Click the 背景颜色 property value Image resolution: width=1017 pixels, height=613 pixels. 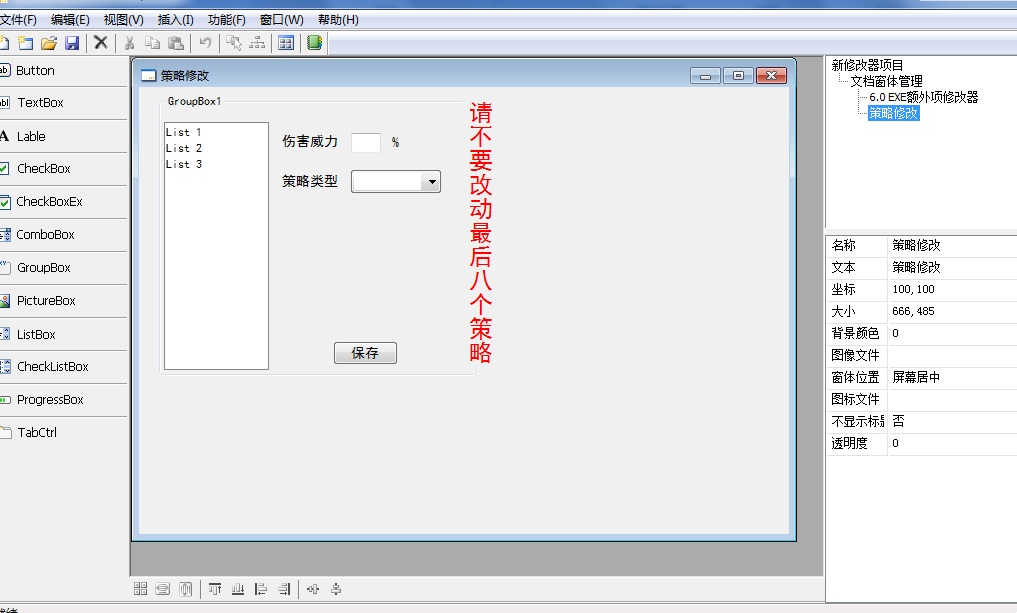pyautogui.click(x=952, y=334)
